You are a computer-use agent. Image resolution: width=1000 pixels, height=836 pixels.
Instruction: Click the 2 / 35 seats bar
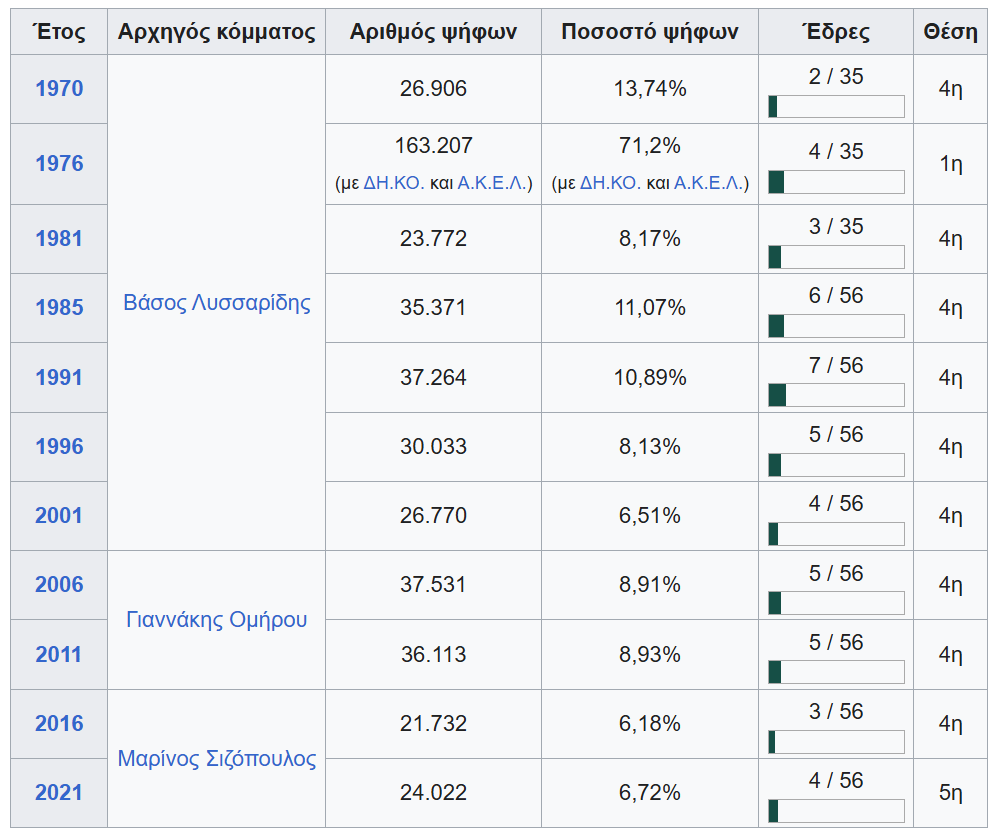pos(836,107)
